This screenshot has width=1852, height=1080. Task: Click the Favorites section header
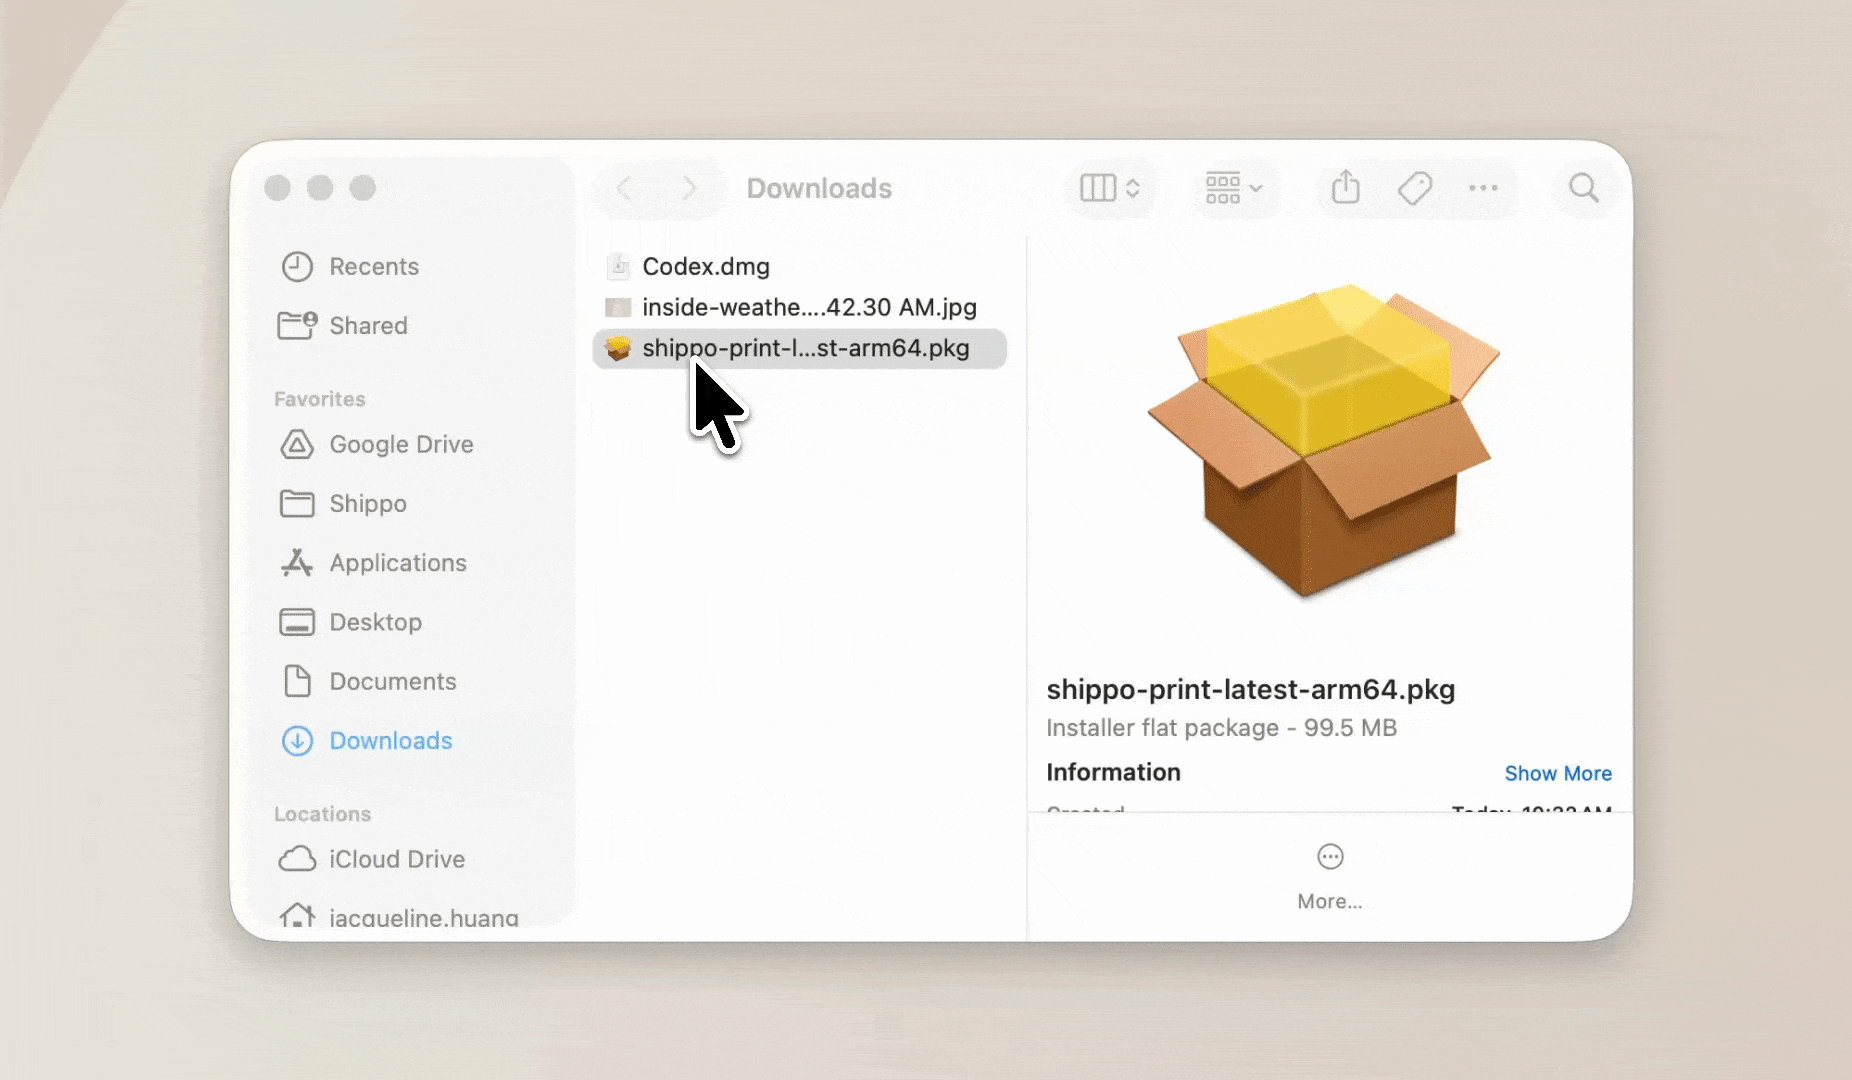point(320,399)
